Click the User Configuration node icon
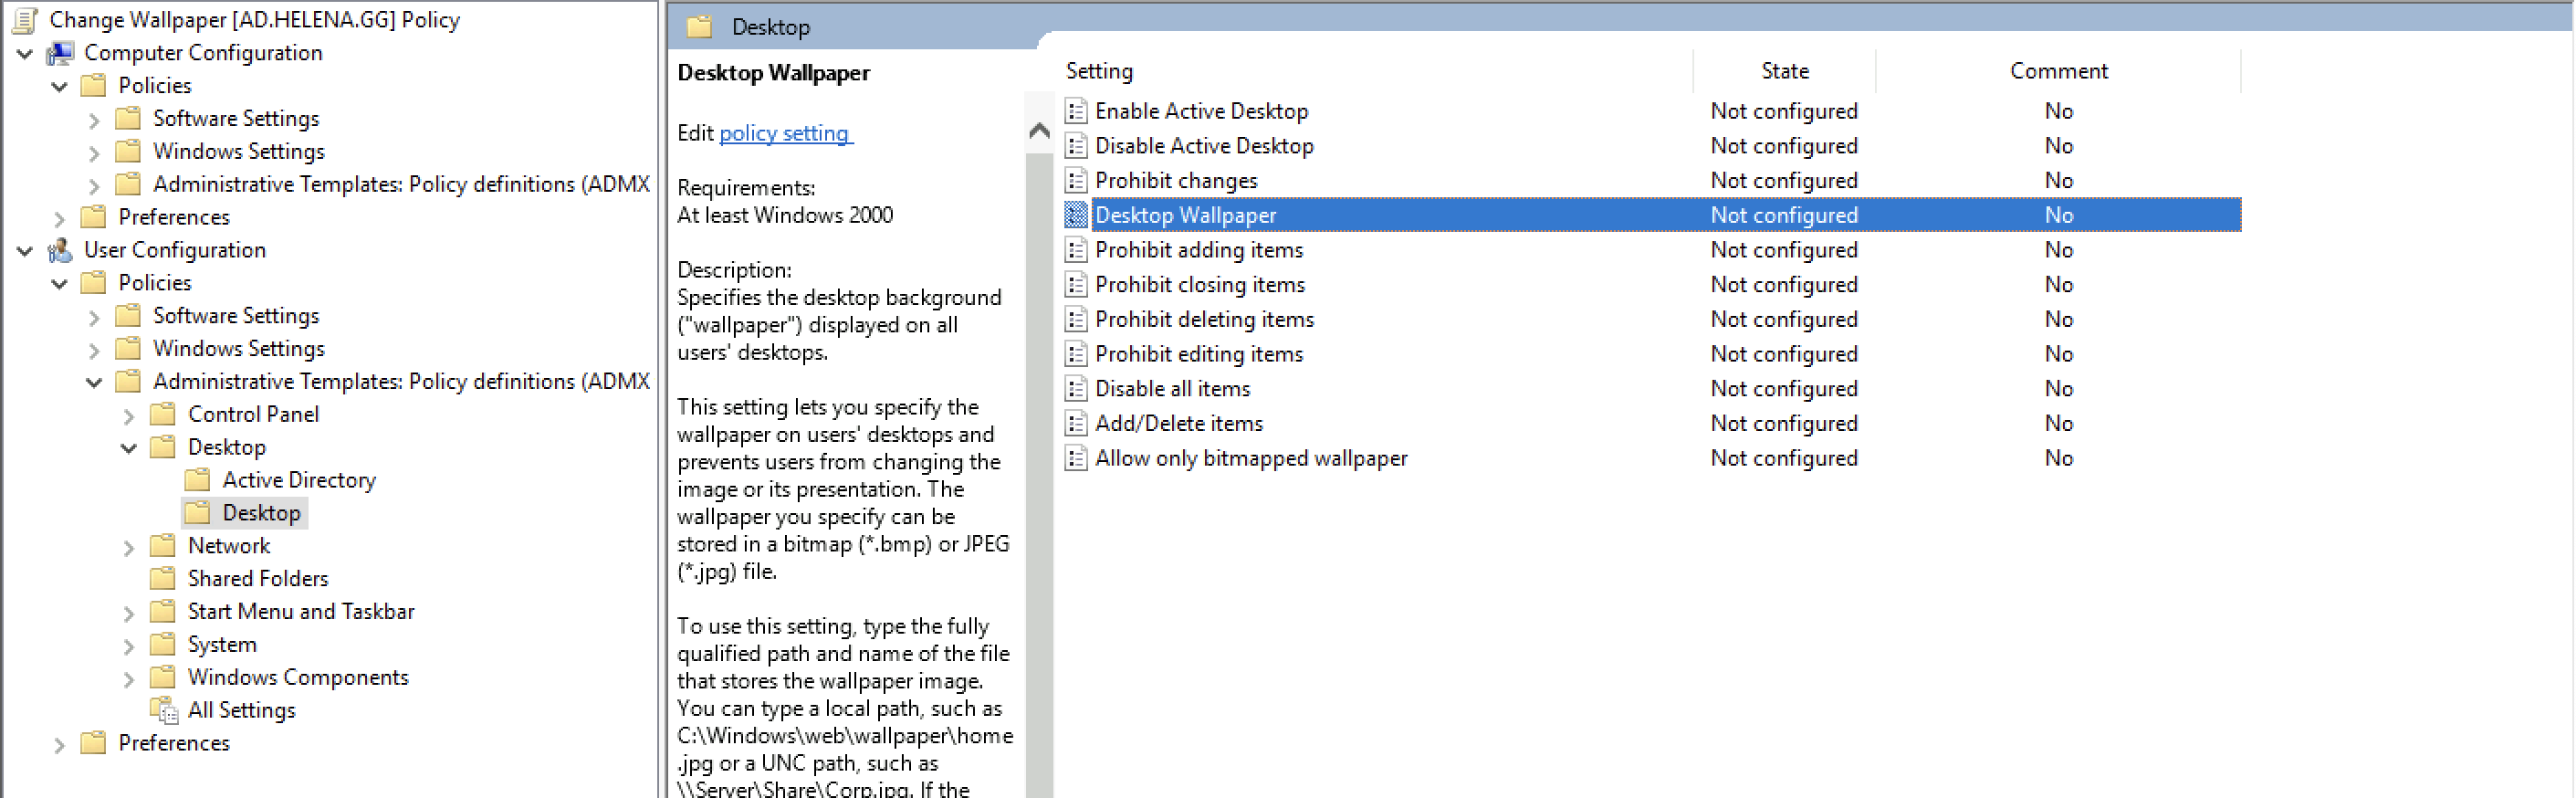Screen dimensions: 2576x798 click(x=61, y=250)
